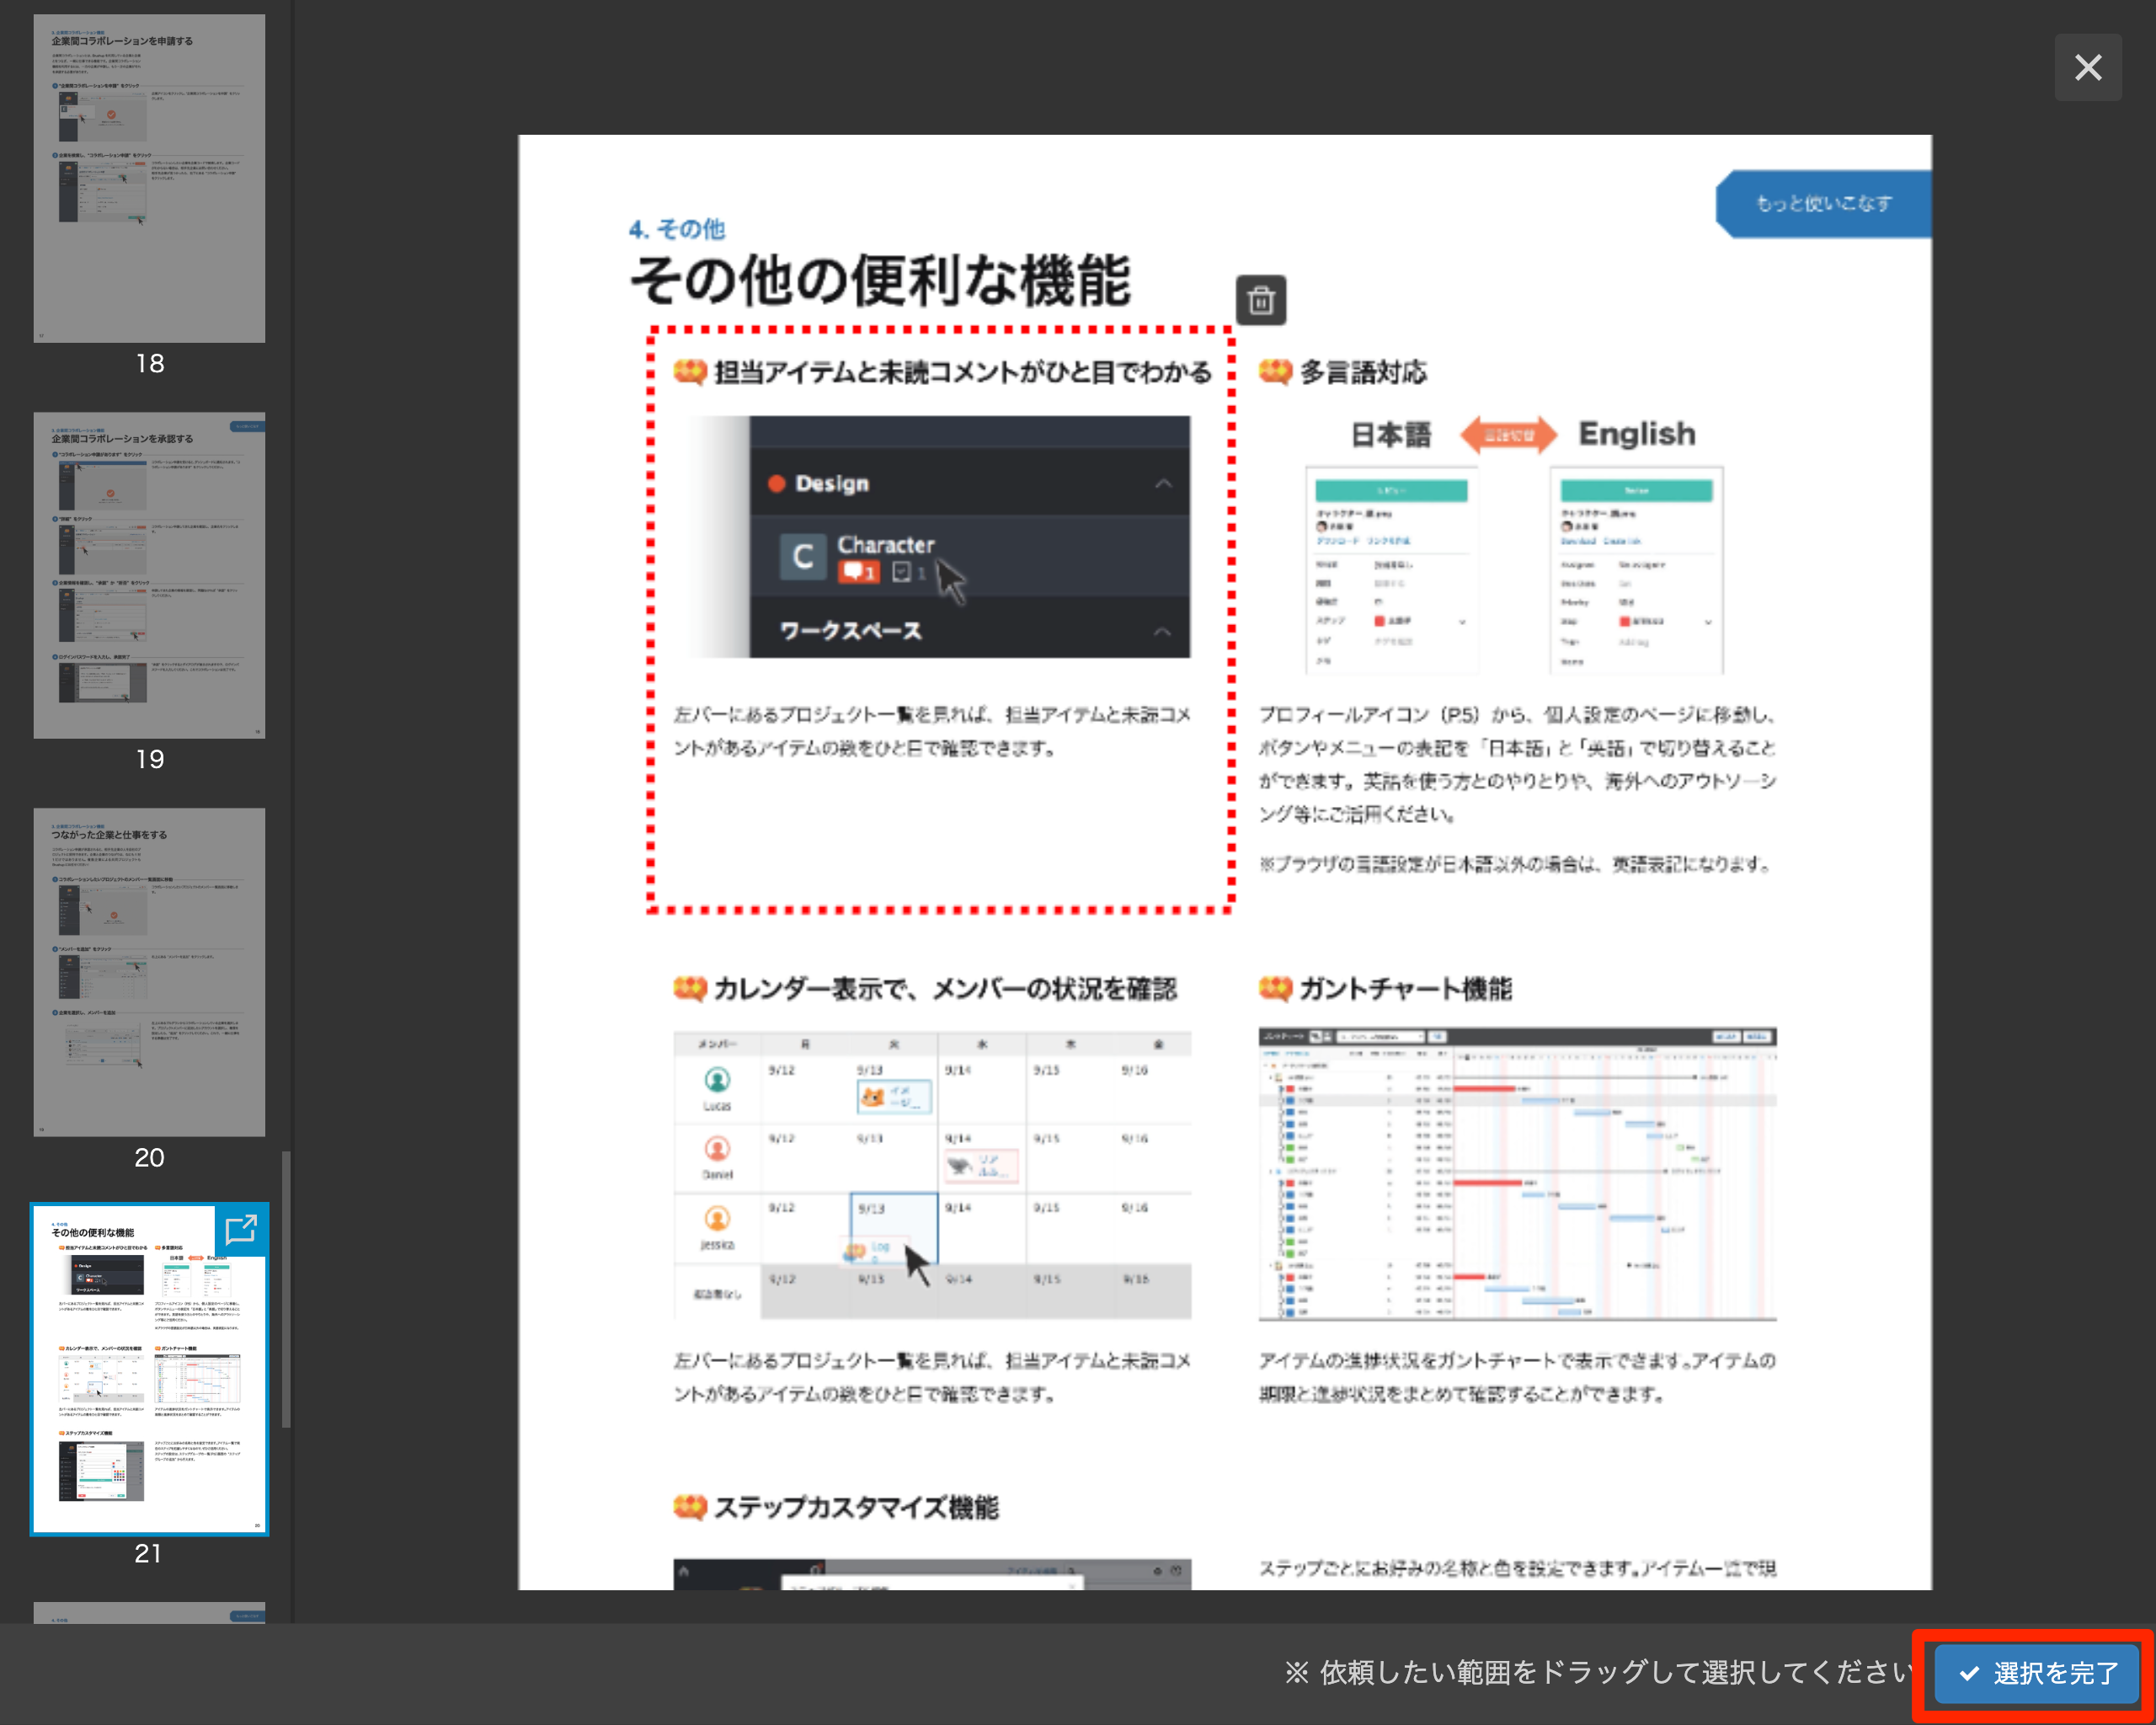Viewport: 2156px width, 1725px height.
Task: Open page 19 thumbnail in the sidebar
Action: coord(149,577)
